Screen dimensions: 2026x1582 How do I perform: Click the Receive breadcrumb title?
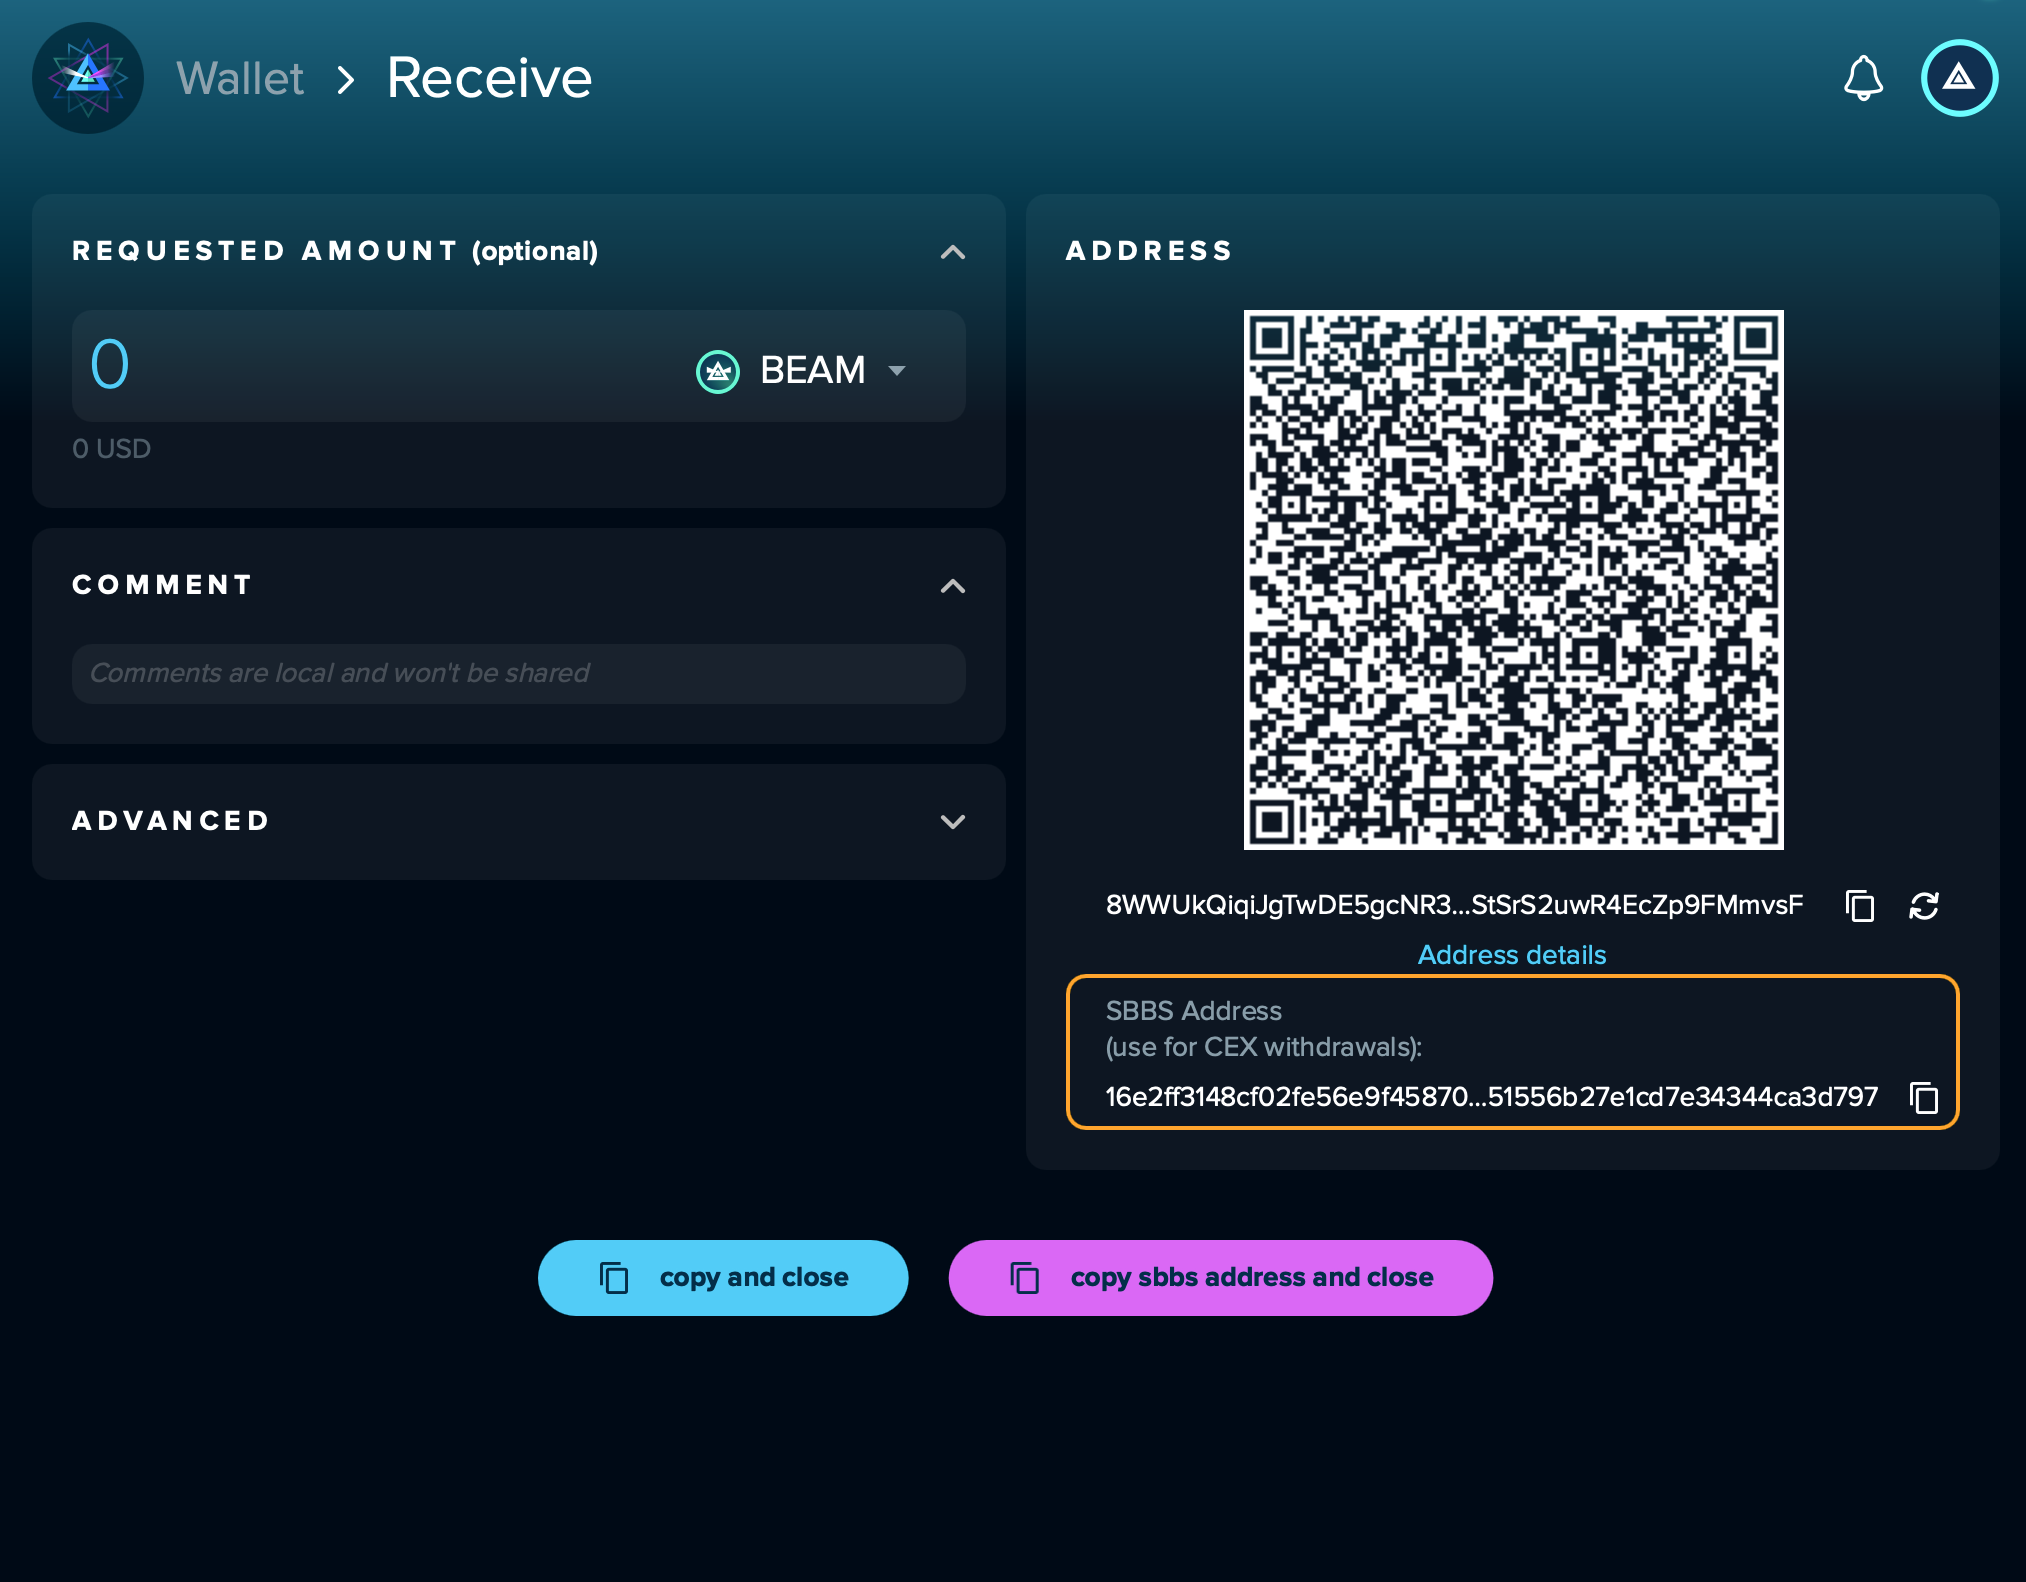point(489,78)
